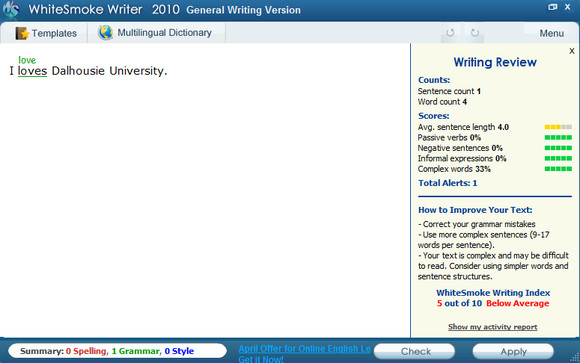This screenshot has height=363, width=580.
Task: Click the Multilingual Dictionary globe icon
Action: coord(105,33)
